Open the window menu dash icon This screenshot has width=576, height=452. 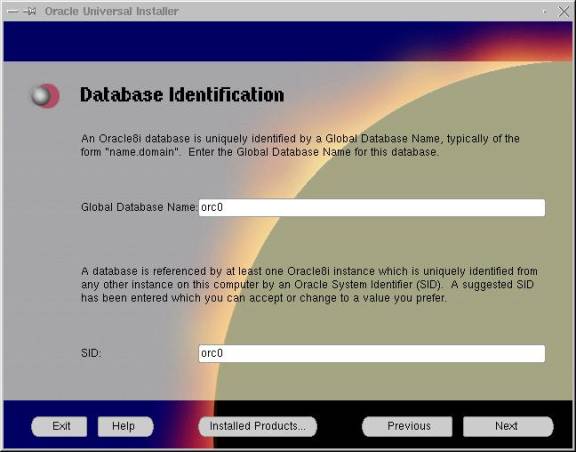(x=12, y=11)
